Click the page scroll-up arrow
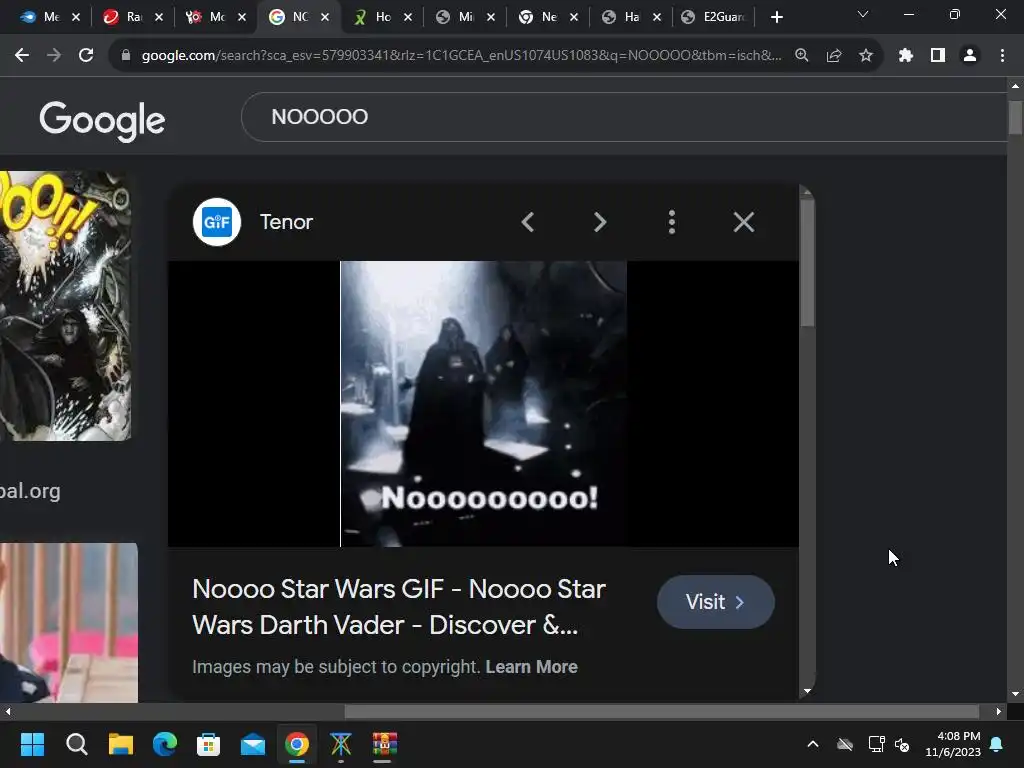Viewport: 1024px width, 768px height. point(1016,86)
